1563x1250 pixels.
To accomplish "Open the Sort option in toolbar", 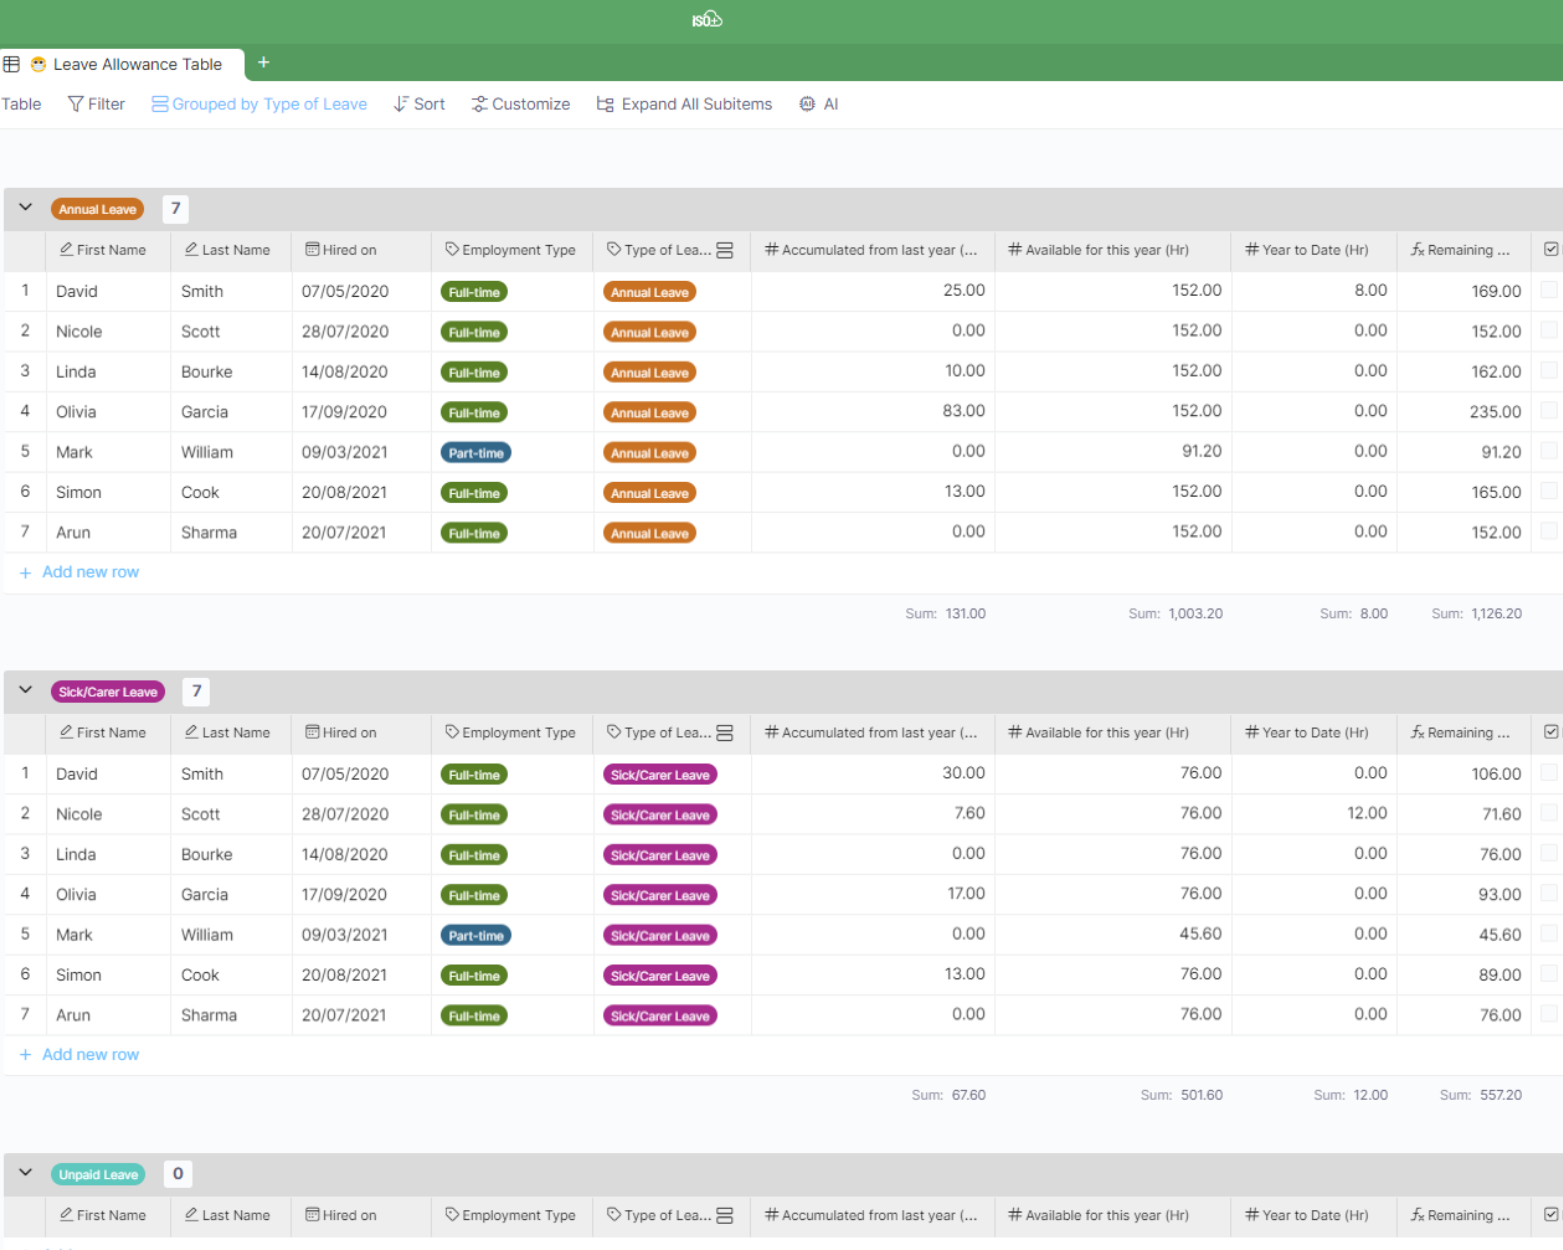I will tap(419, 104).
